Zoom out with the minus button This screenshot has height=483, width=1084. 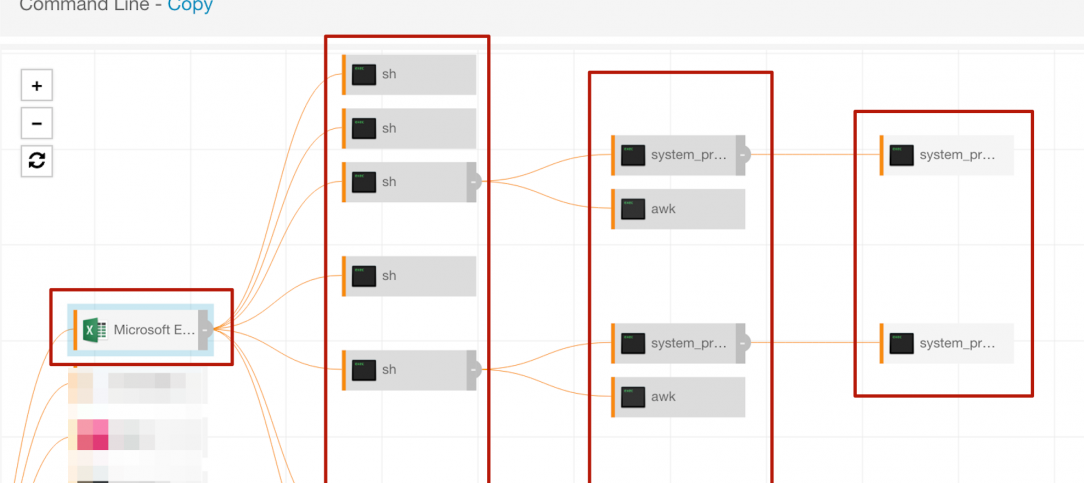click(37, 123)
